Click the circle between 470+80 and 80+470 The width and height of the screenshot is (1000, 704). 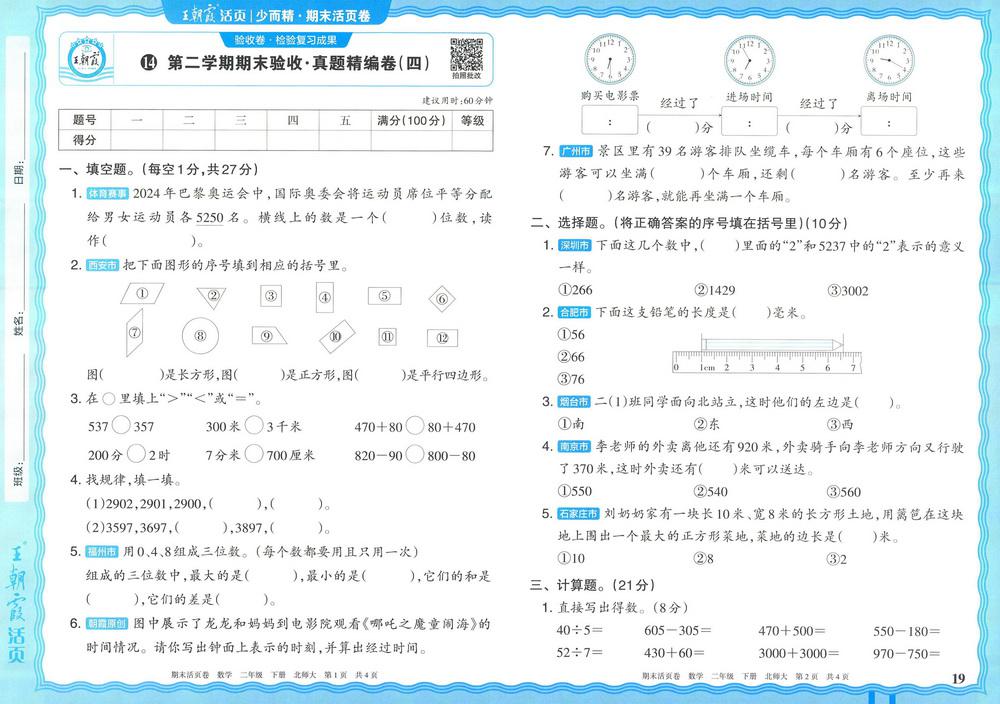point(415,425)
